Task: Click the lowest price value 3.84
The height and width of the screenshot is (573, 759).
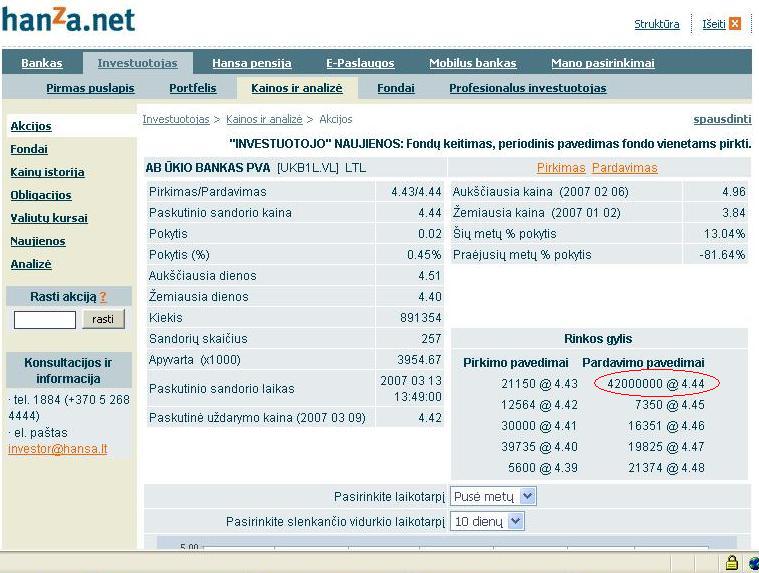Action: tap(734, 212)
